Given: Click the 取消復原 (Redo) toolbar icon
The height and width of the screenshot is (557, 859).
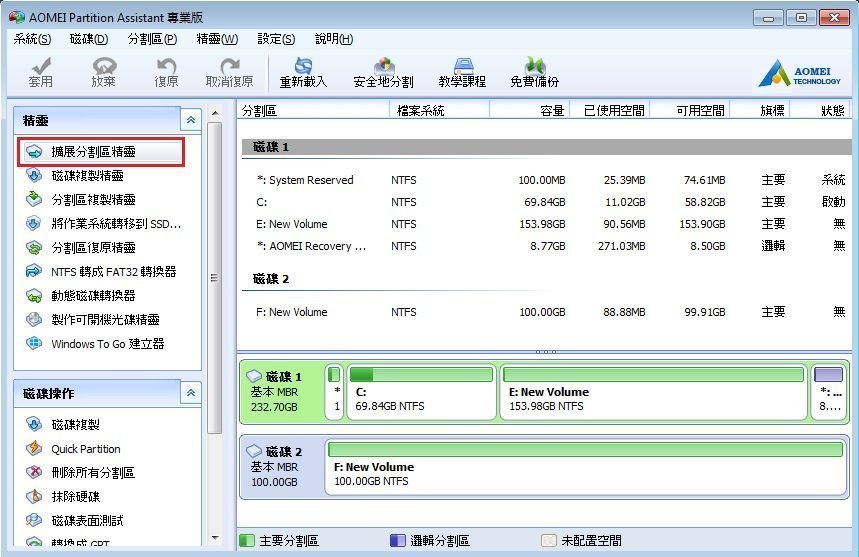Looking at the screenshot, I should 229,72.
